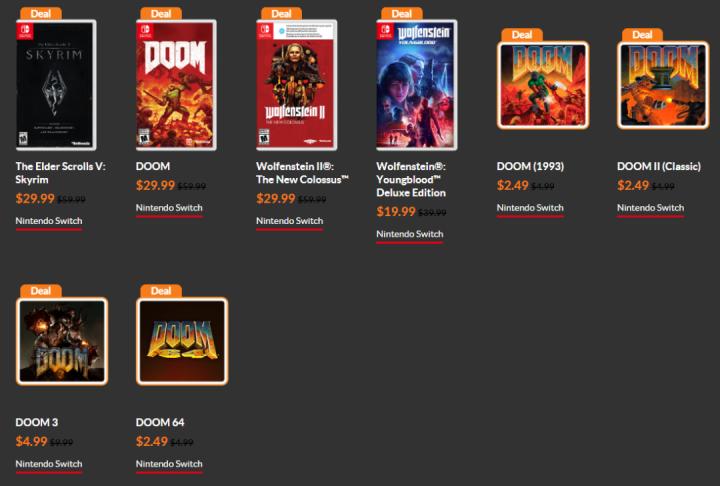Screen dimensions: 720x486
Task: Click Nintendo Switch label under DOOM (1993)
Action: click(x=530, y=208)
